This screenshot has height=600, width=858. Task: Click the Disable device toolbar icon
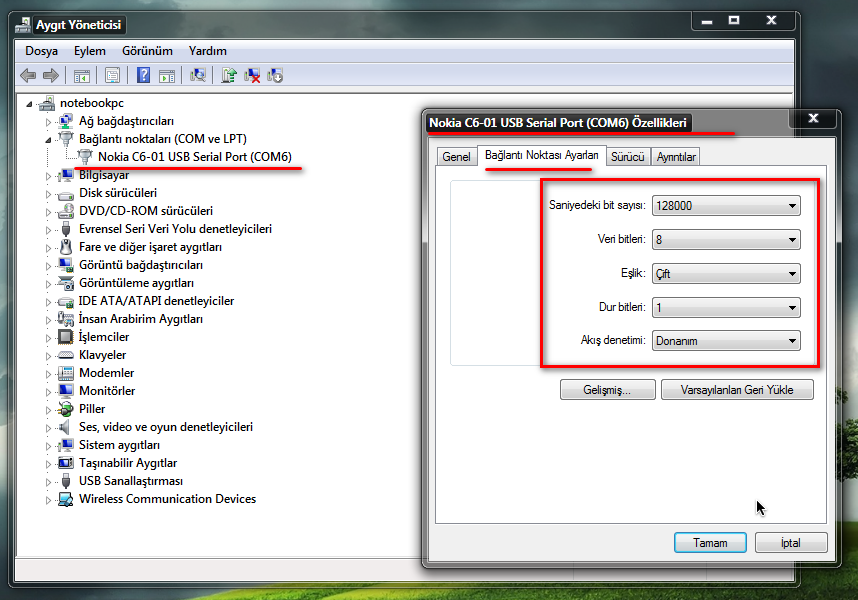275,75
